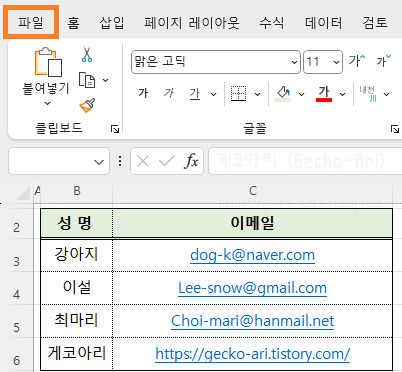Toggle bold 가 formatting
The image size is (402, 372).
143,93
